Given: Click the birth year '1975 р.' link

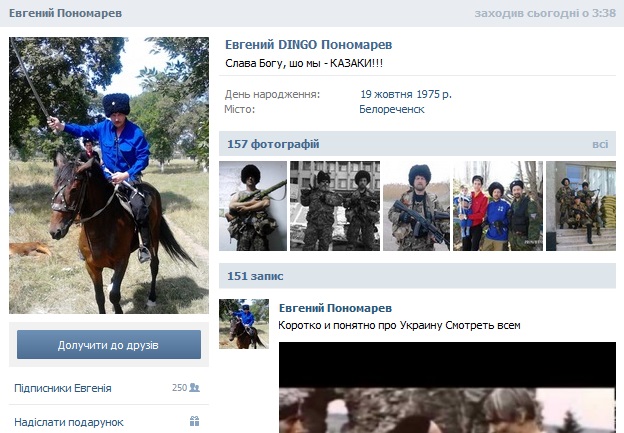Looking at the screenshot, I should (x=434, y=94).
